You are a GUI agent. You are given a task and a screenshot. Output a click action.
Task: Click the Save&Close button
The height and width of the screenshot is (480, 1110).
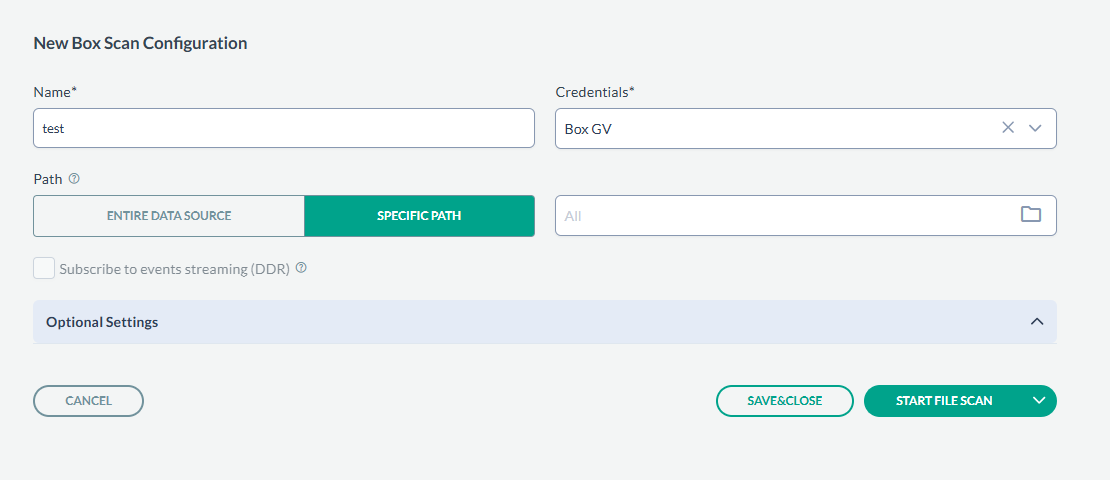784,401
